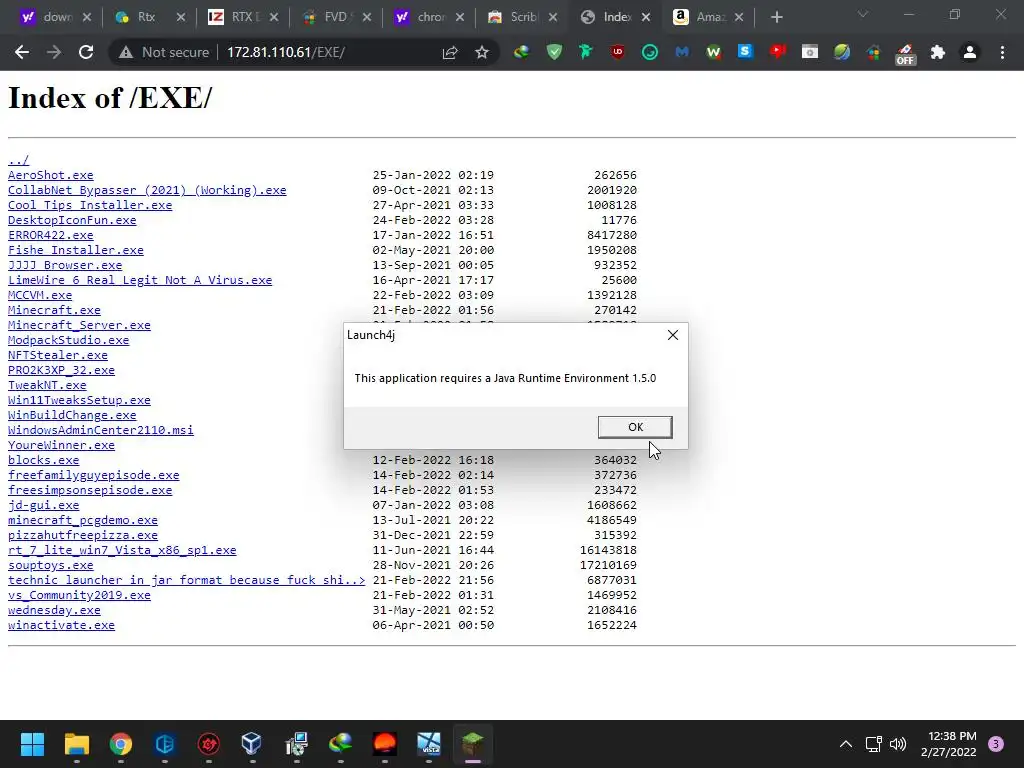Open the blue S extension icon
The image size is (1024, 768).
click(745, 52)
